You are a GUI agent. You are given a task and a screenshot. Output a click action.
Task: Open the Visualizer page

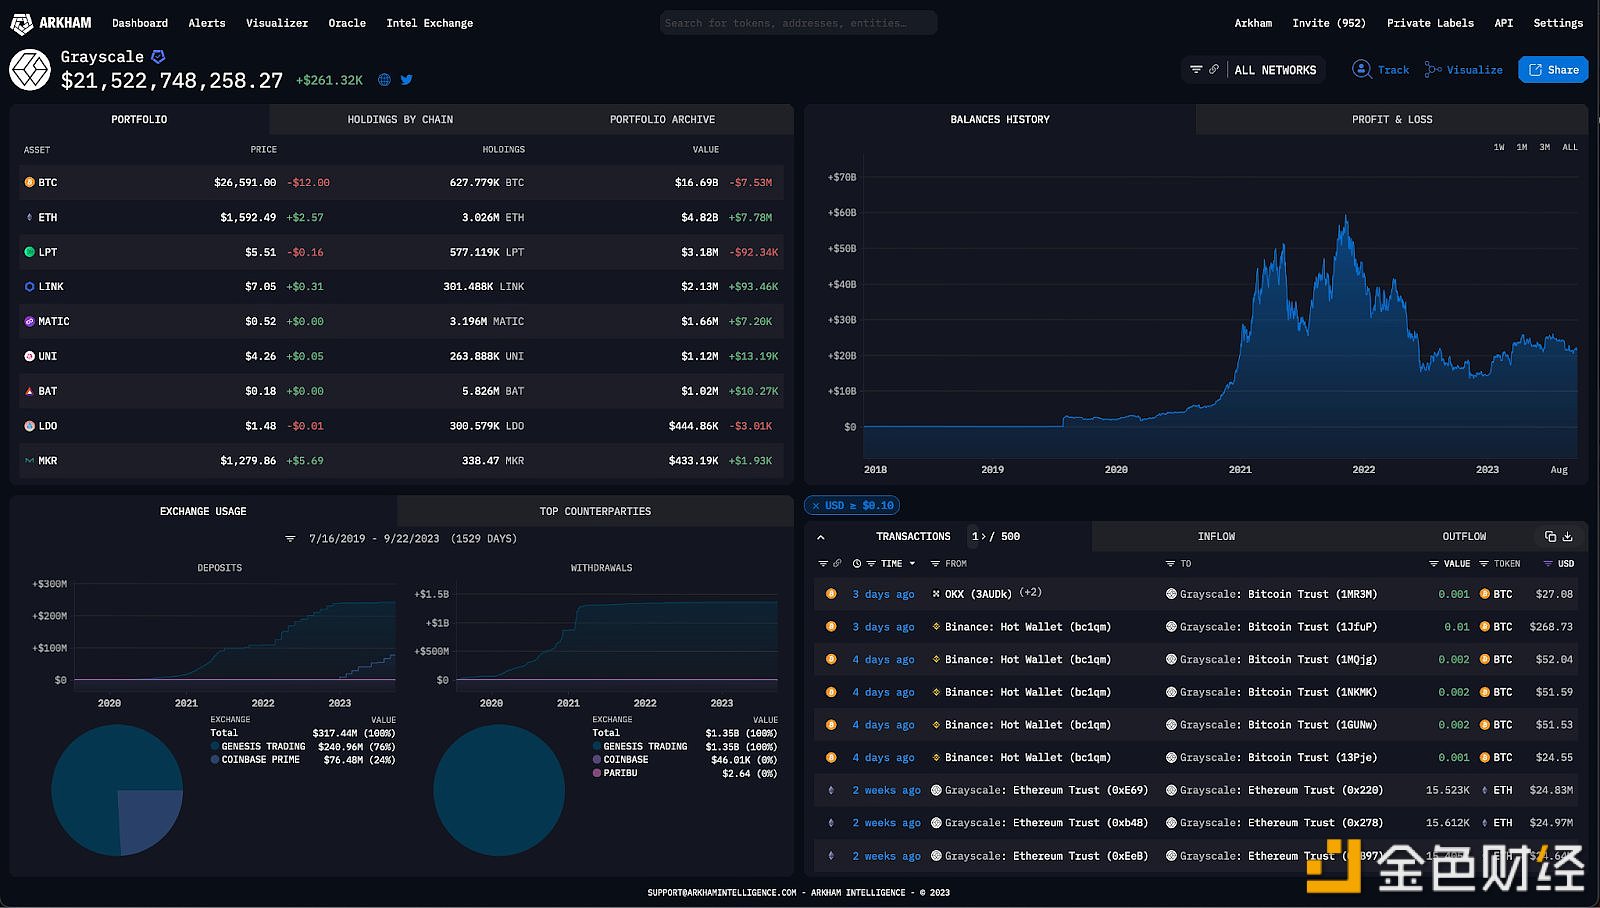[277, 23]
